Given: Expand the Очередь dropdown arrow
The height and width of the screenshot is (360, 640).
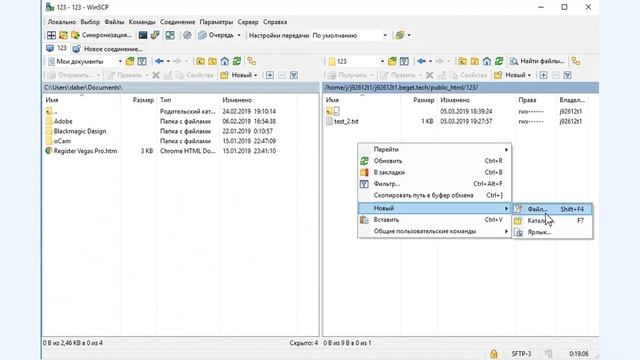Looking at the screenshot, I should pos(239,36).
